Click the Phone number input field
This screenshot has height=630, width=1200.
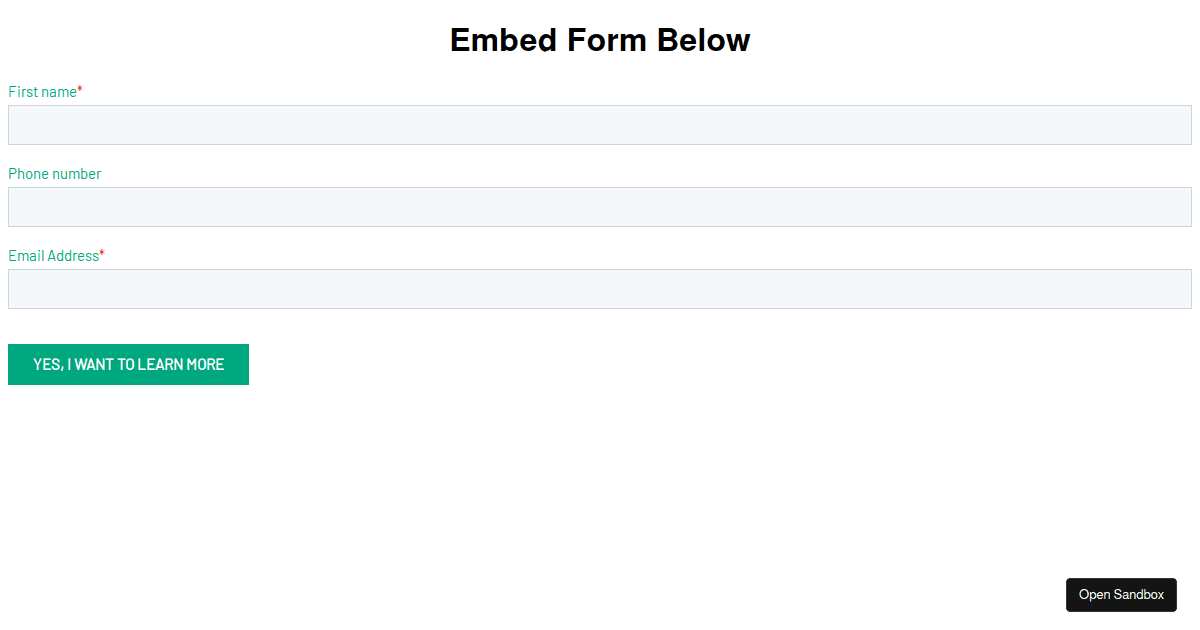600,206
